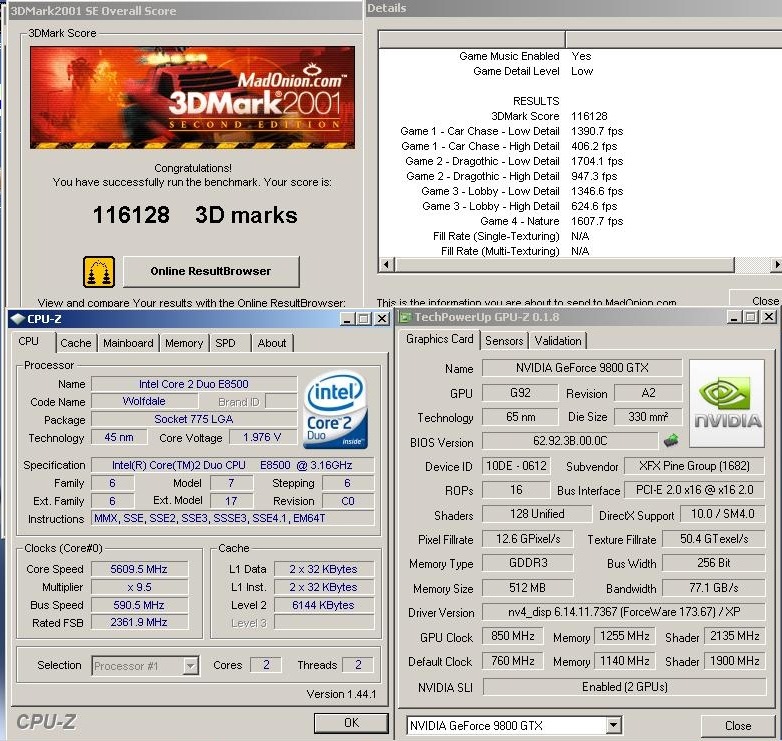Expand the NVIDIA GeForce 9800 GTX dropdown
Image resolution: width=782 pixels, height=741 pixels.
click(614, 725)
